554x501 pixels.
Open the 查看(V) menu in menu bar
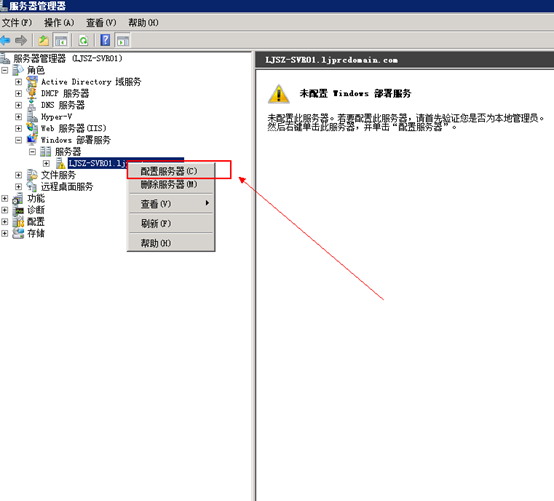point(101,23)
